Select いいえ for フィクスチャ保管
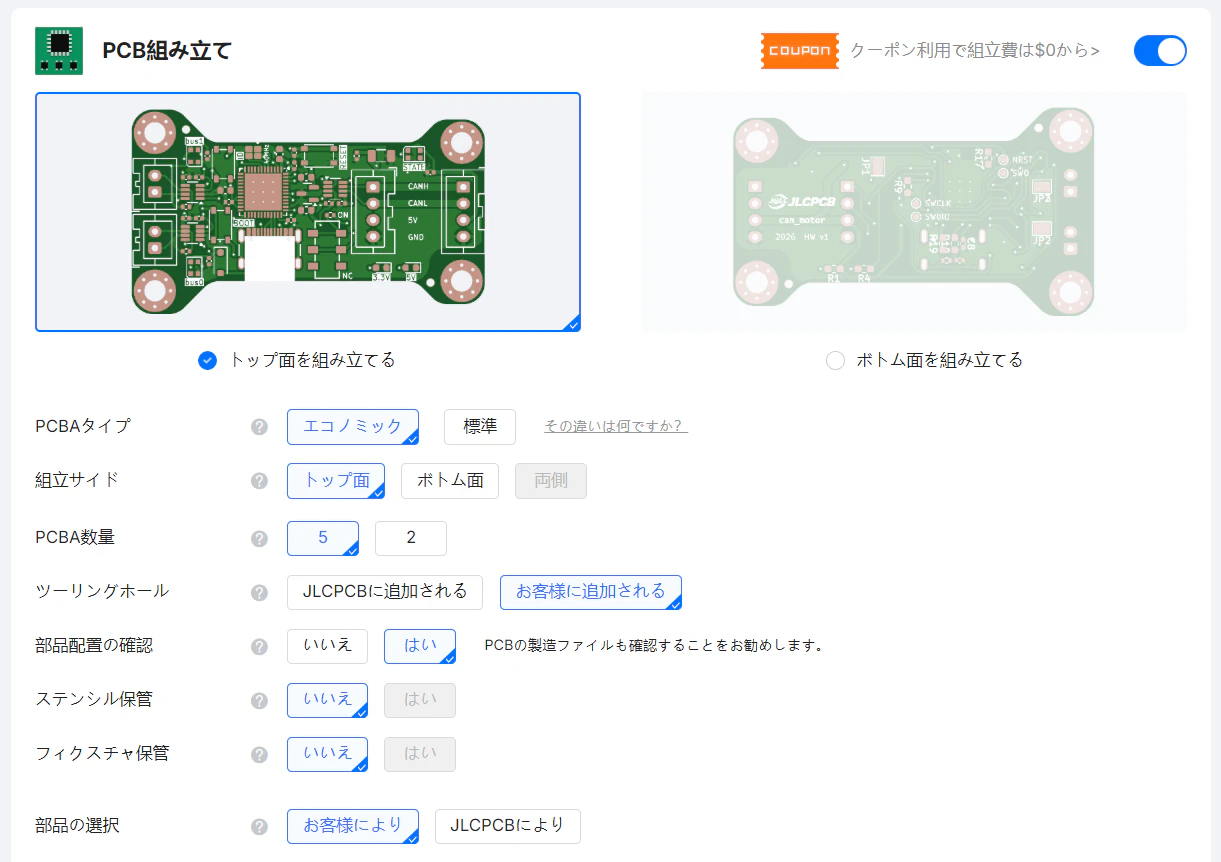Viewport: 1221px width, 862px height. click(328, 755)
